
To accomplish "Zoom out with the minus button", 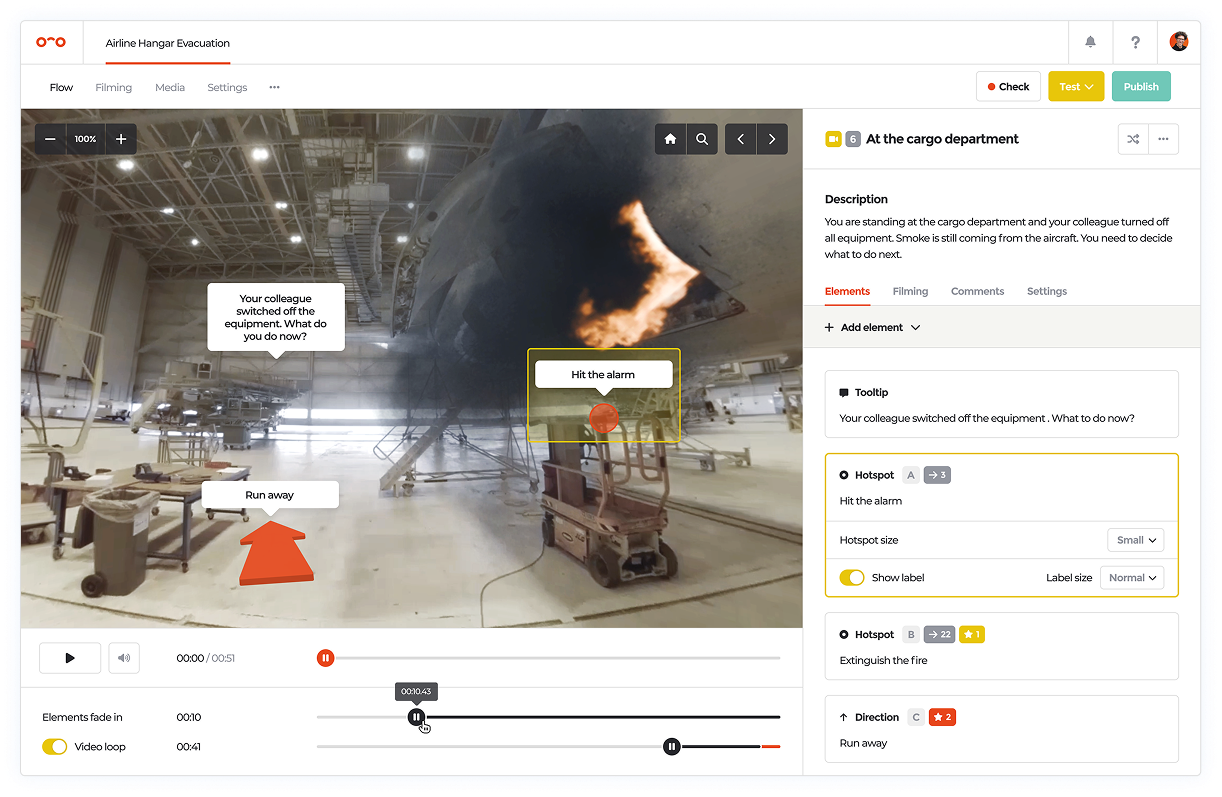I will tap(50, 139).
